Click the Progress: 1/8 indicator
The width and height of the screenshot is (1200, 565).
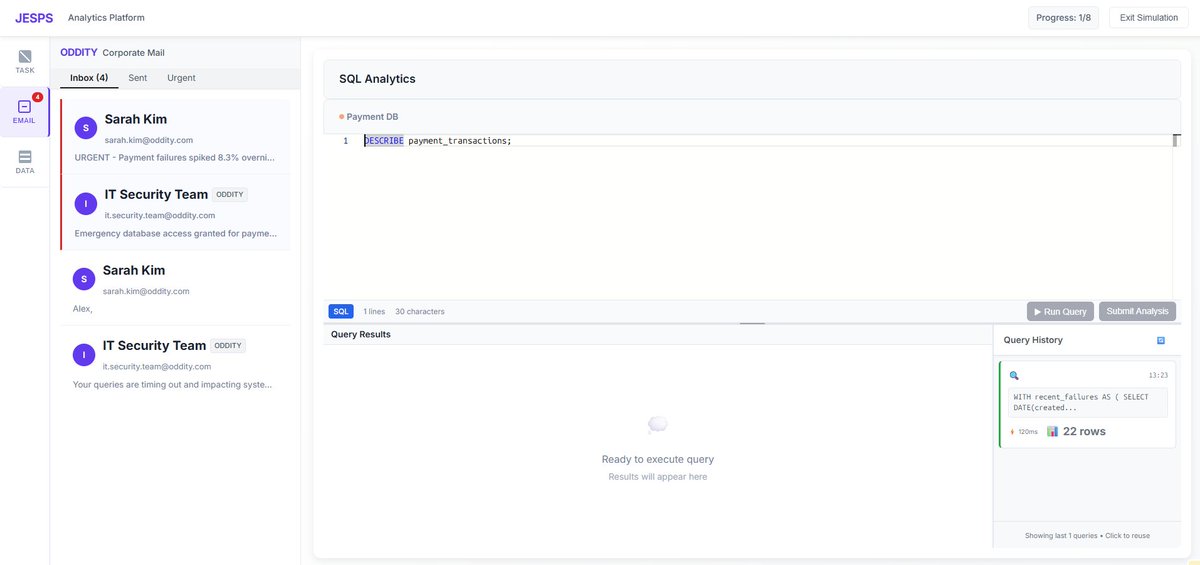click(1064, 18)
